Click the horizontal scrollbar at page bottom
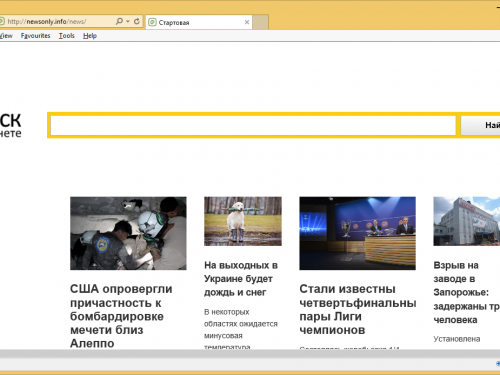Viewport: 500px width, 375px height. (x=250, y=354)
